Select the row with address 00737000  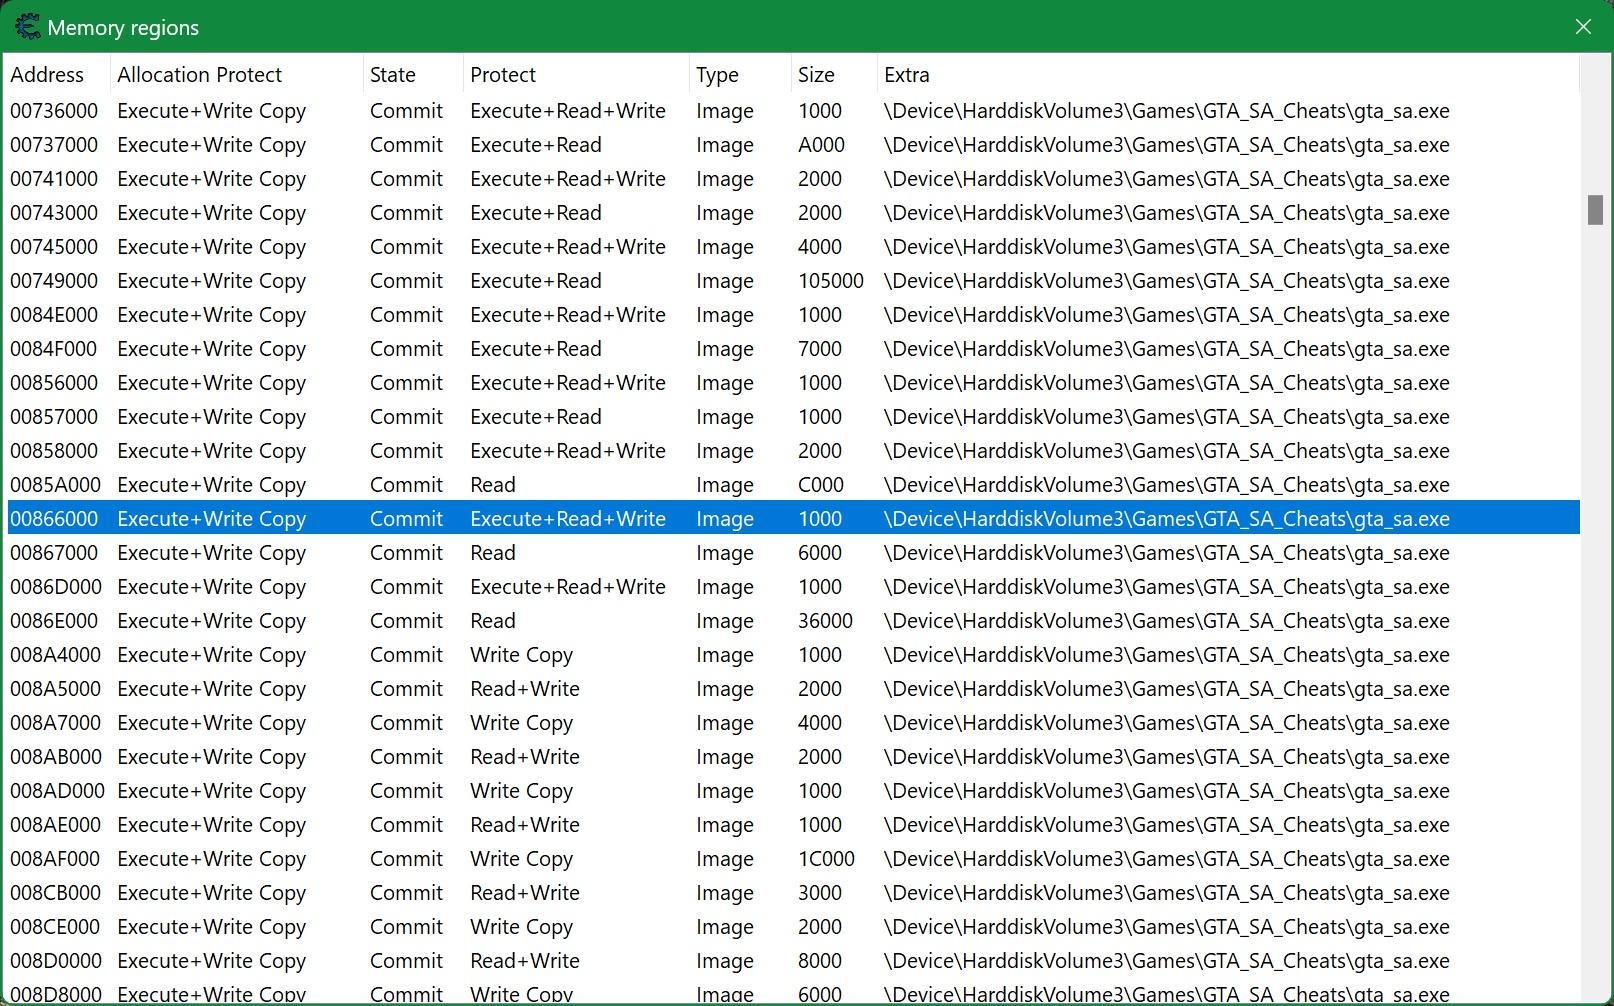pos(794,145)
